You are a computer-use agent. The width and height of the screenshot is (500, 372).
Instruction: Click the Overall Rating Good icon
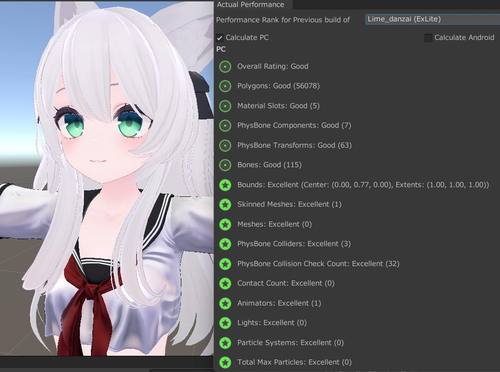(225, 67)
